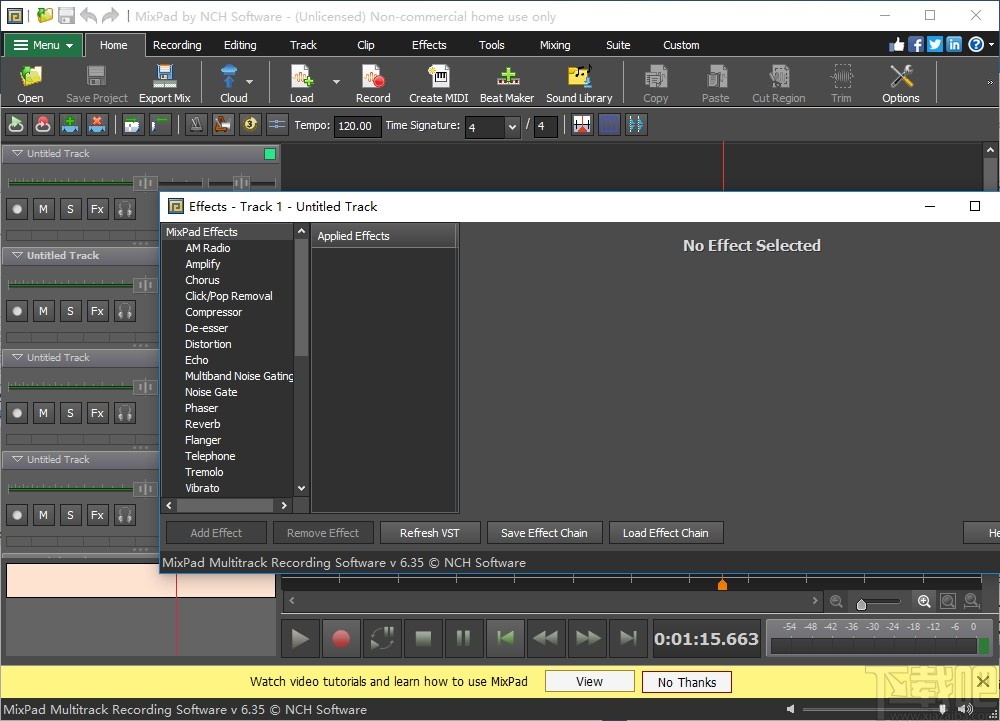
Task: Open the Sound Library
Action: point(579,84)
